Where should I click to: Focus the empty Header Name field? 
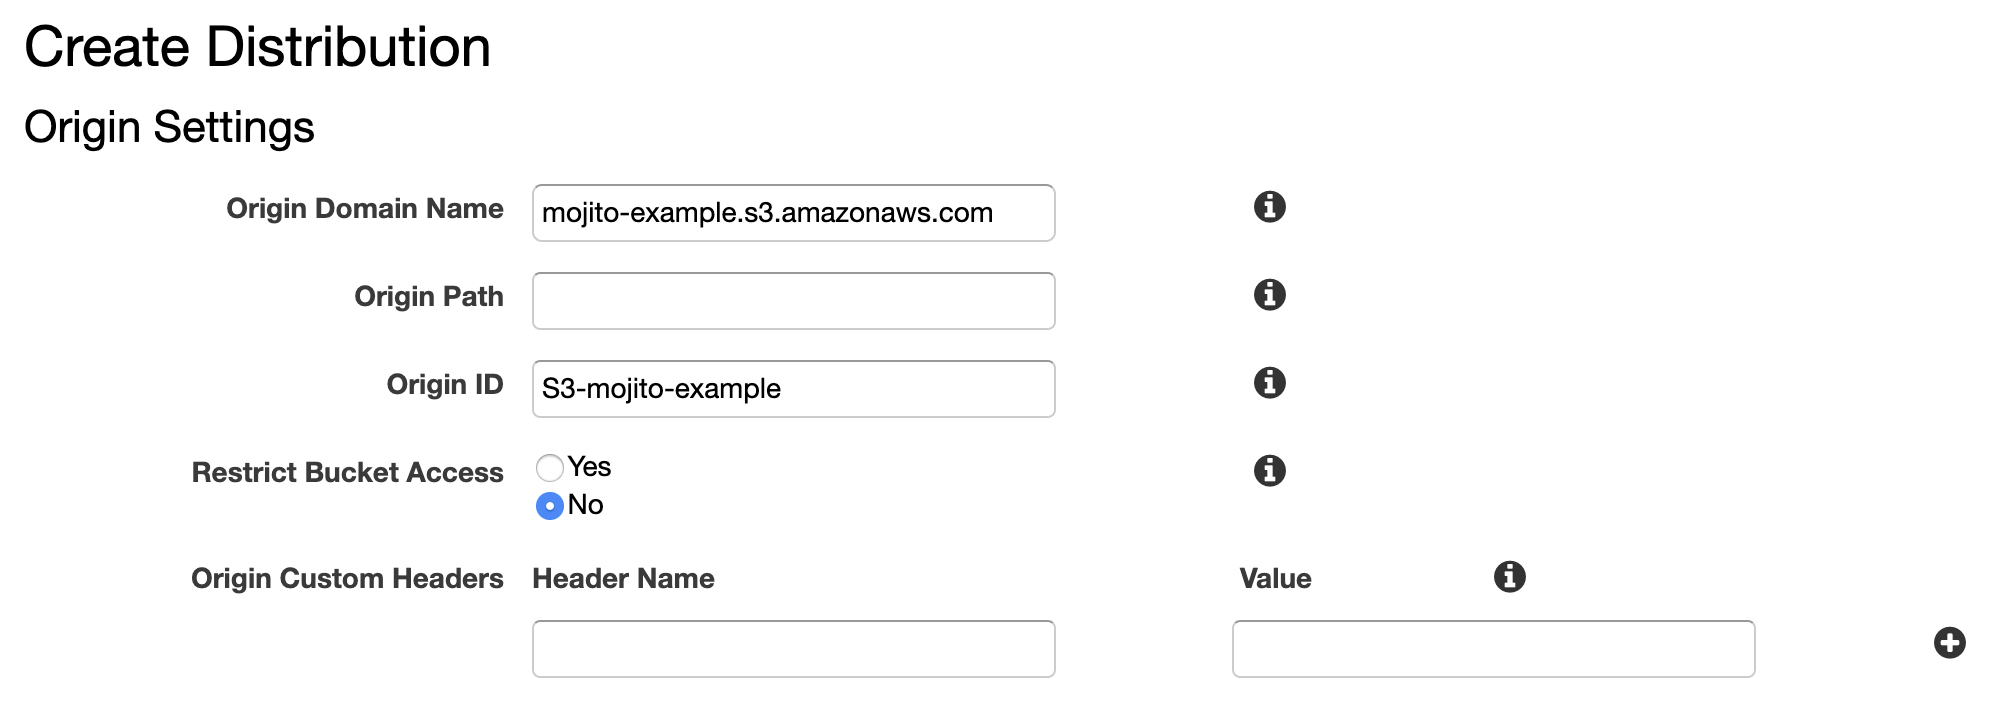[793, 648]
